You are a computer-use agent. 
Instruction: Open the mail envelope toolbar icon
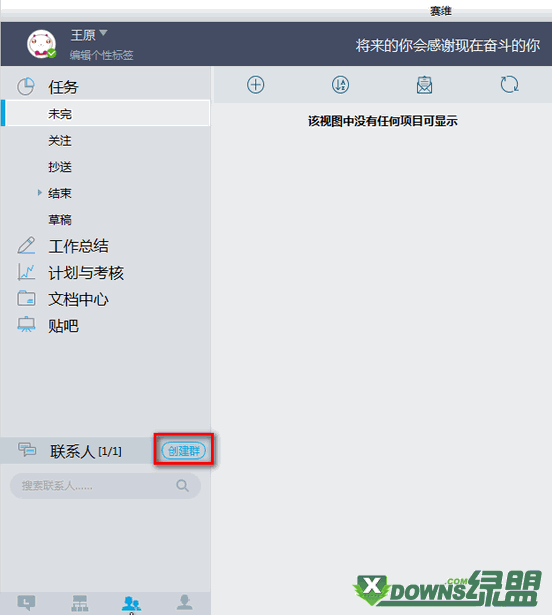pyautogui.click(x=424, y=85)
